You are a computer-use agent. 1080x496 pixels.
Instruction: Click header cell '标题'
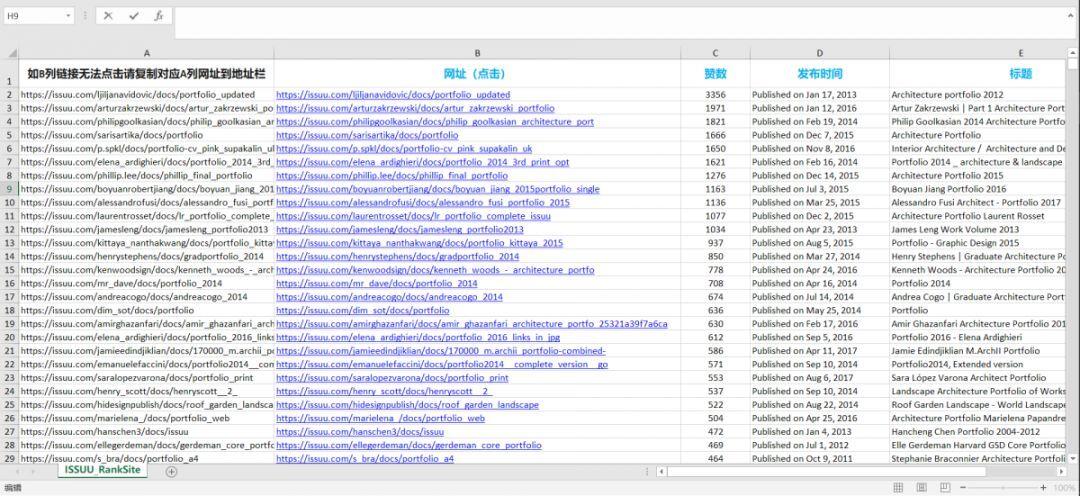click(978, 74)
